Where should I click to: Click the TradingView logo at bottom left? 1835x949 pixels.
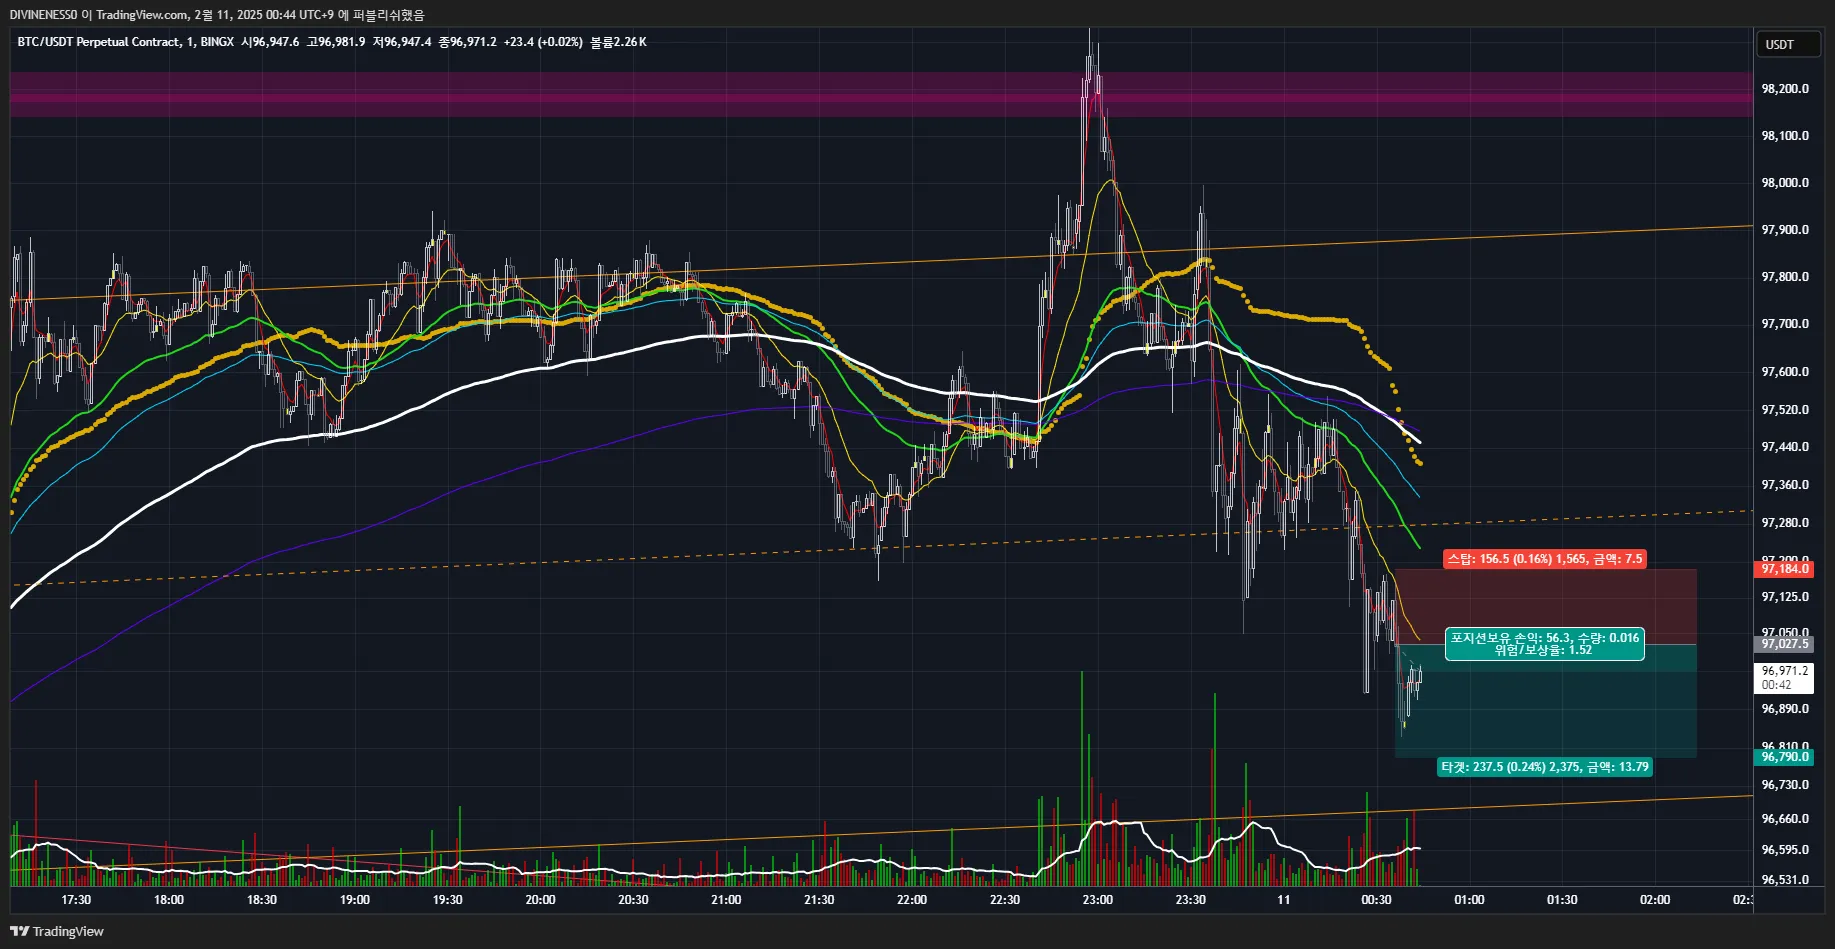pyautogui.click(x=57, y=931)
